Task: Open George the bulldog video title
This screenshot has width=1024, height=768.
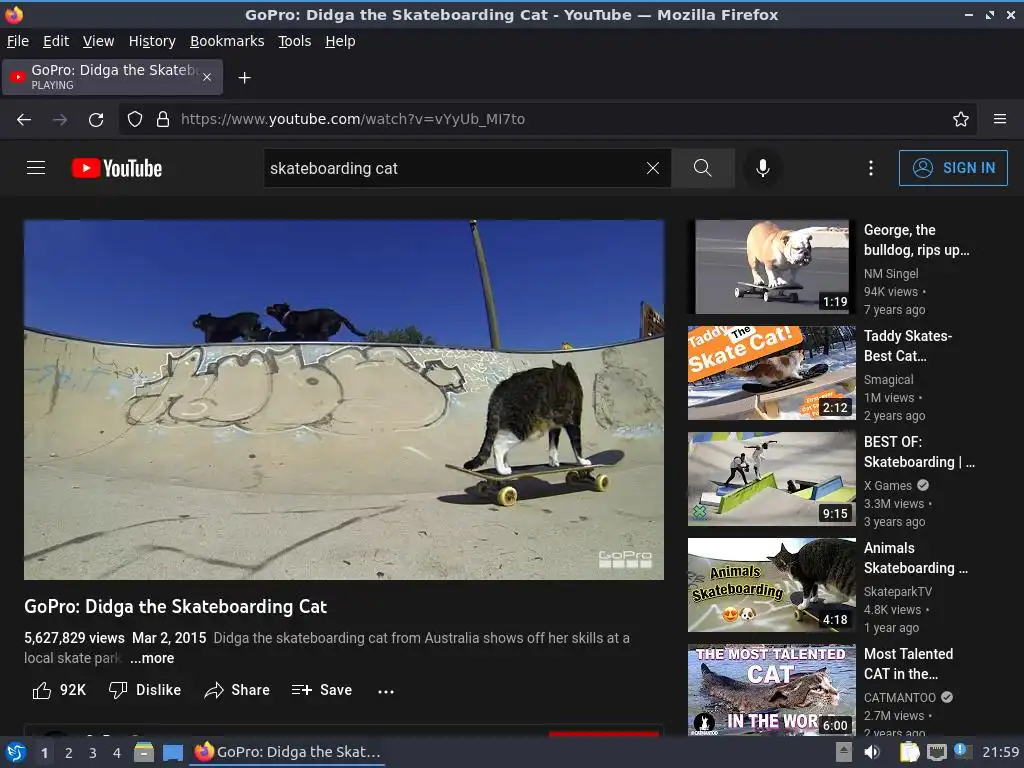Action: (916, 240)
